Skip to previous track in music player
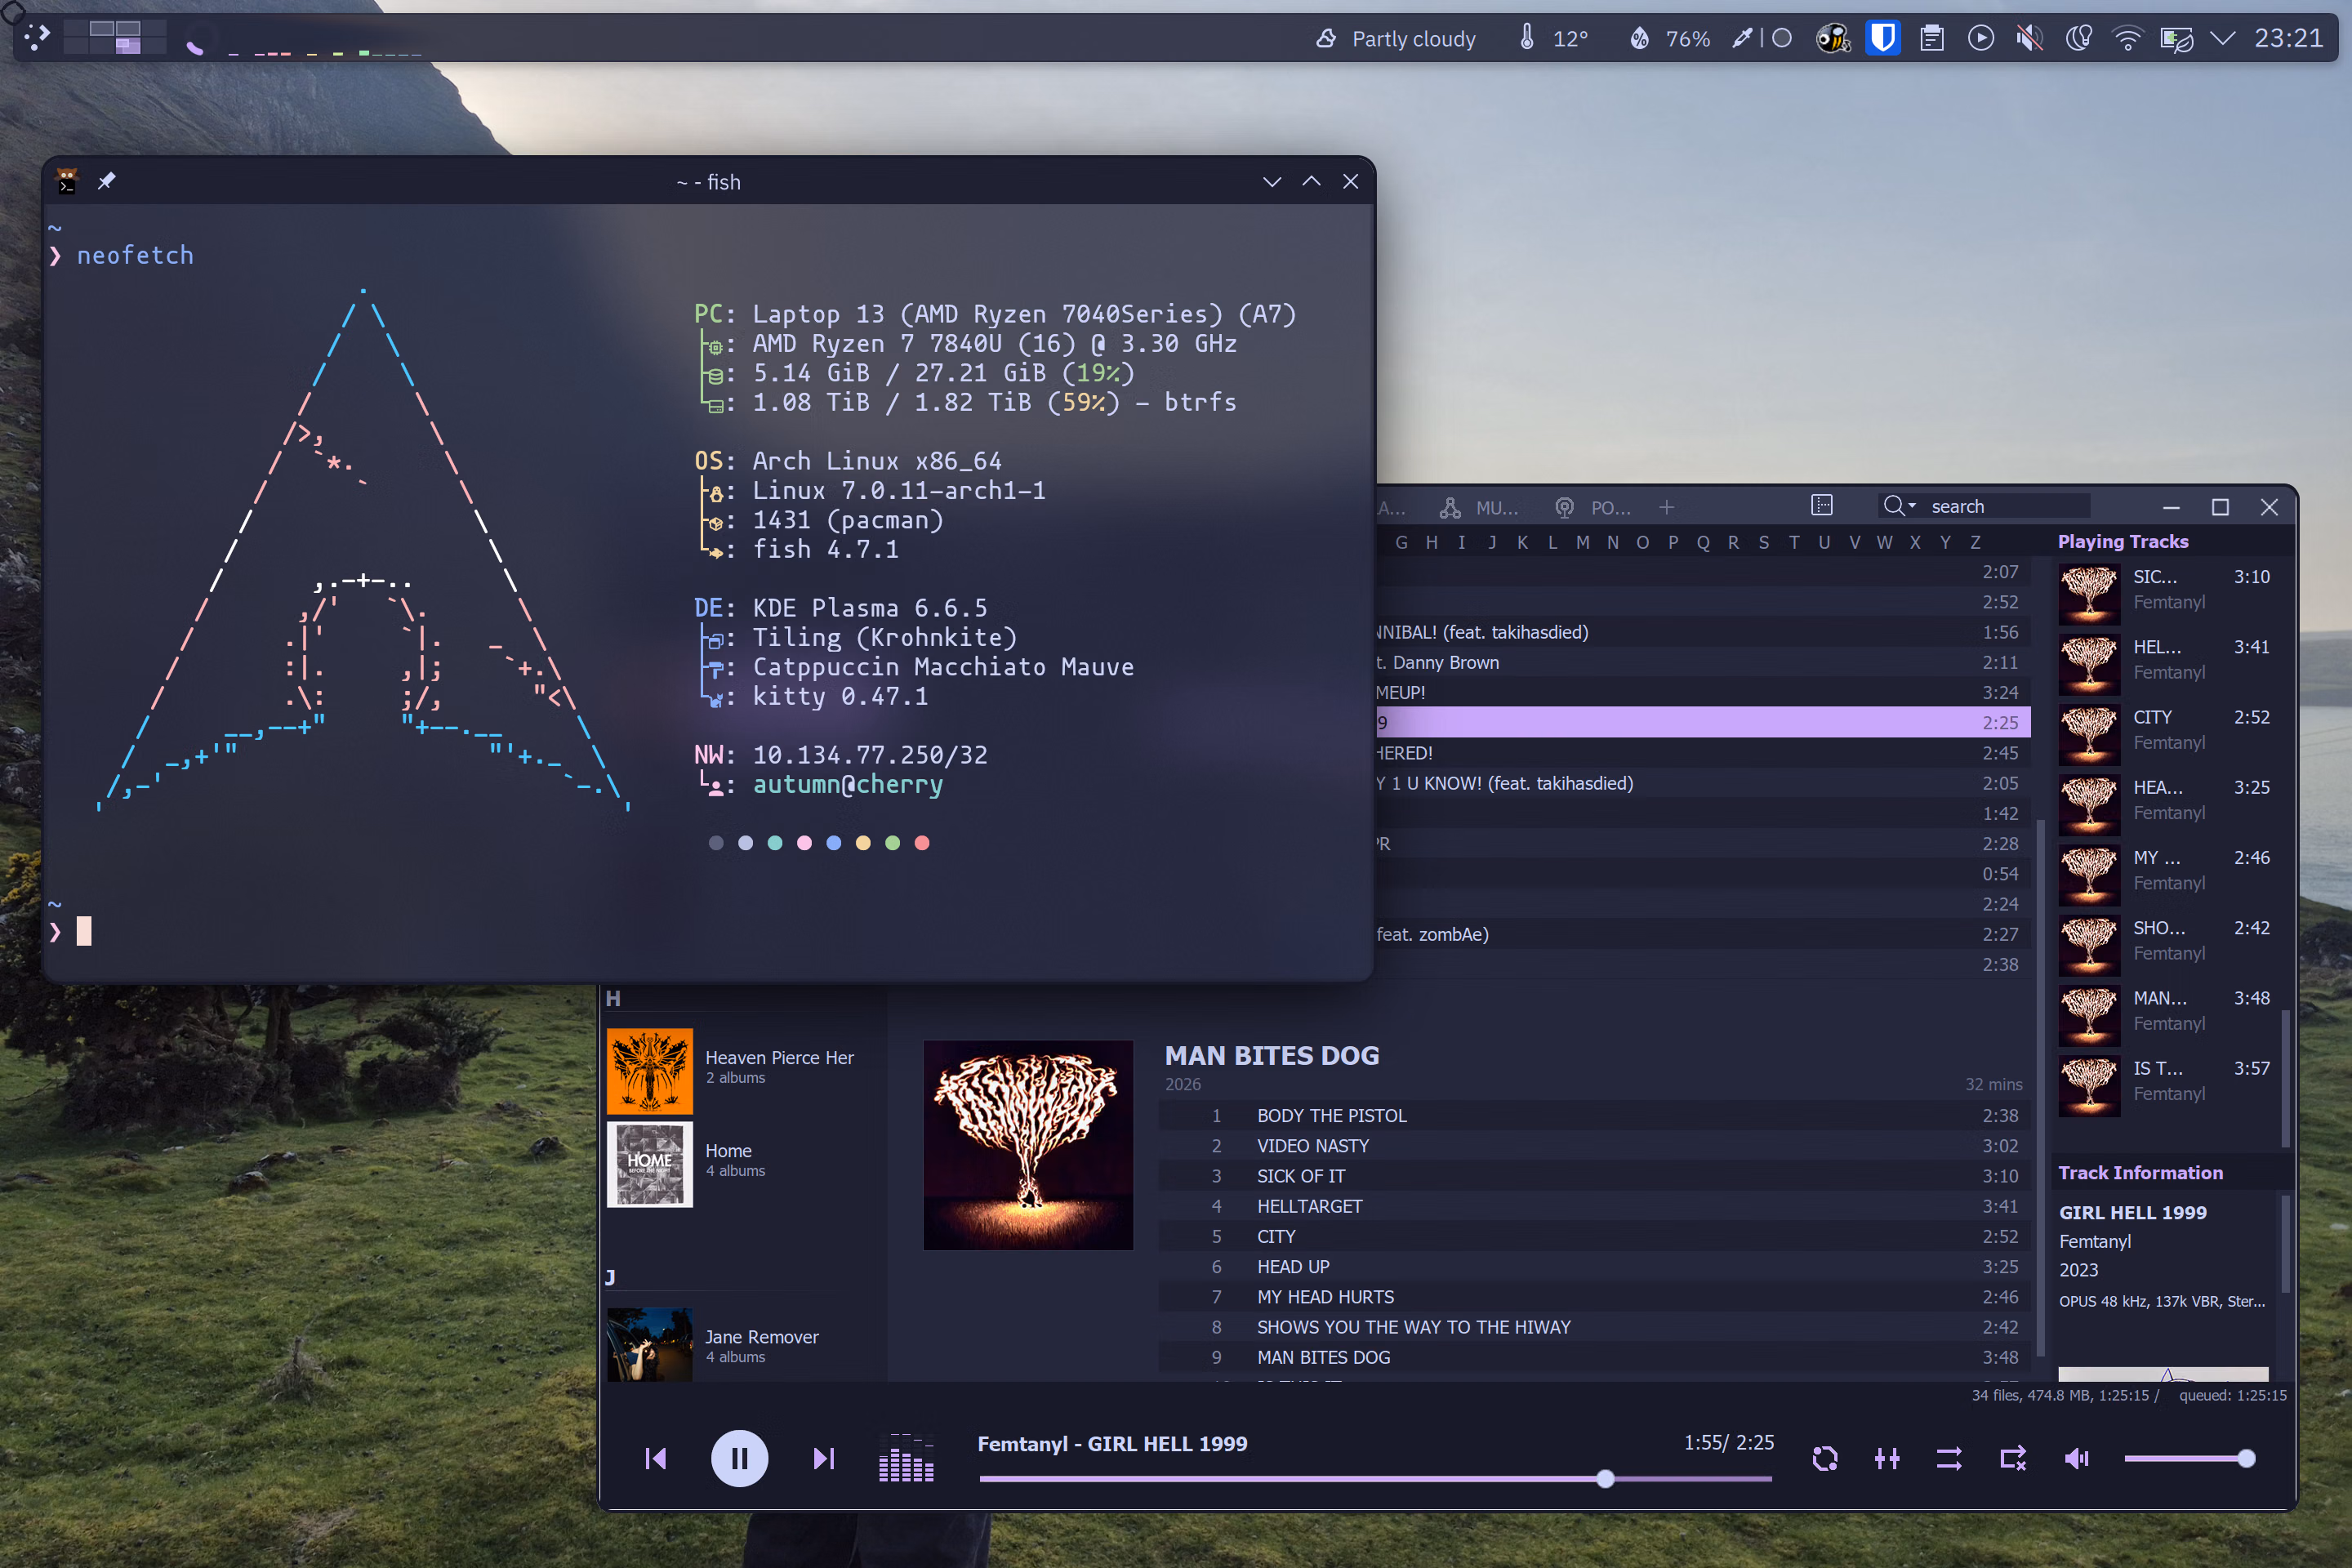Viewport: 2352px width, 1568px height. click(x=656, y=1459)
